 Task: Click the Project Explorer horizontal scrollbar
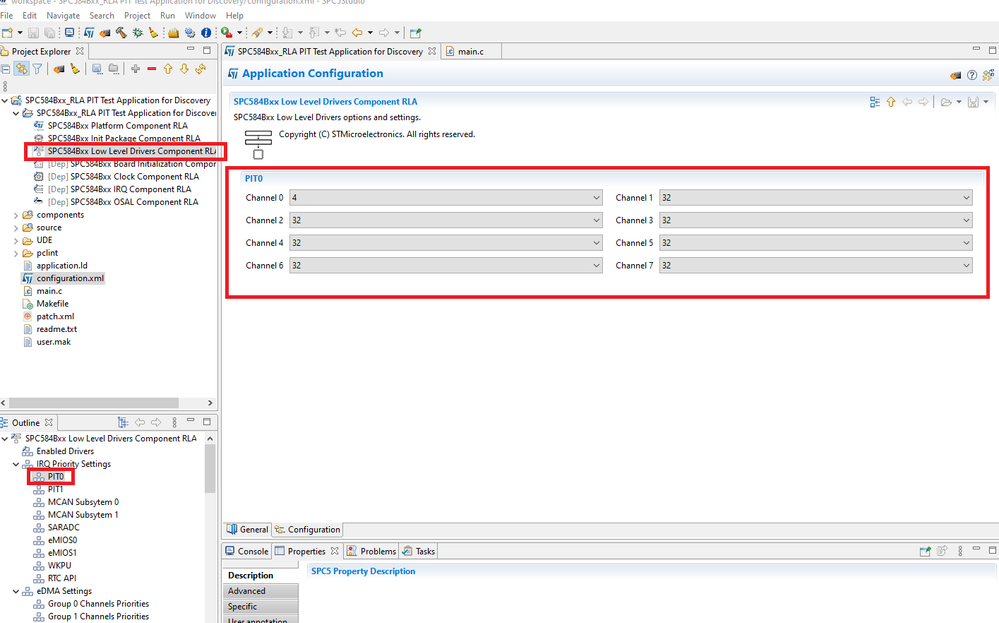pos(94,403)
